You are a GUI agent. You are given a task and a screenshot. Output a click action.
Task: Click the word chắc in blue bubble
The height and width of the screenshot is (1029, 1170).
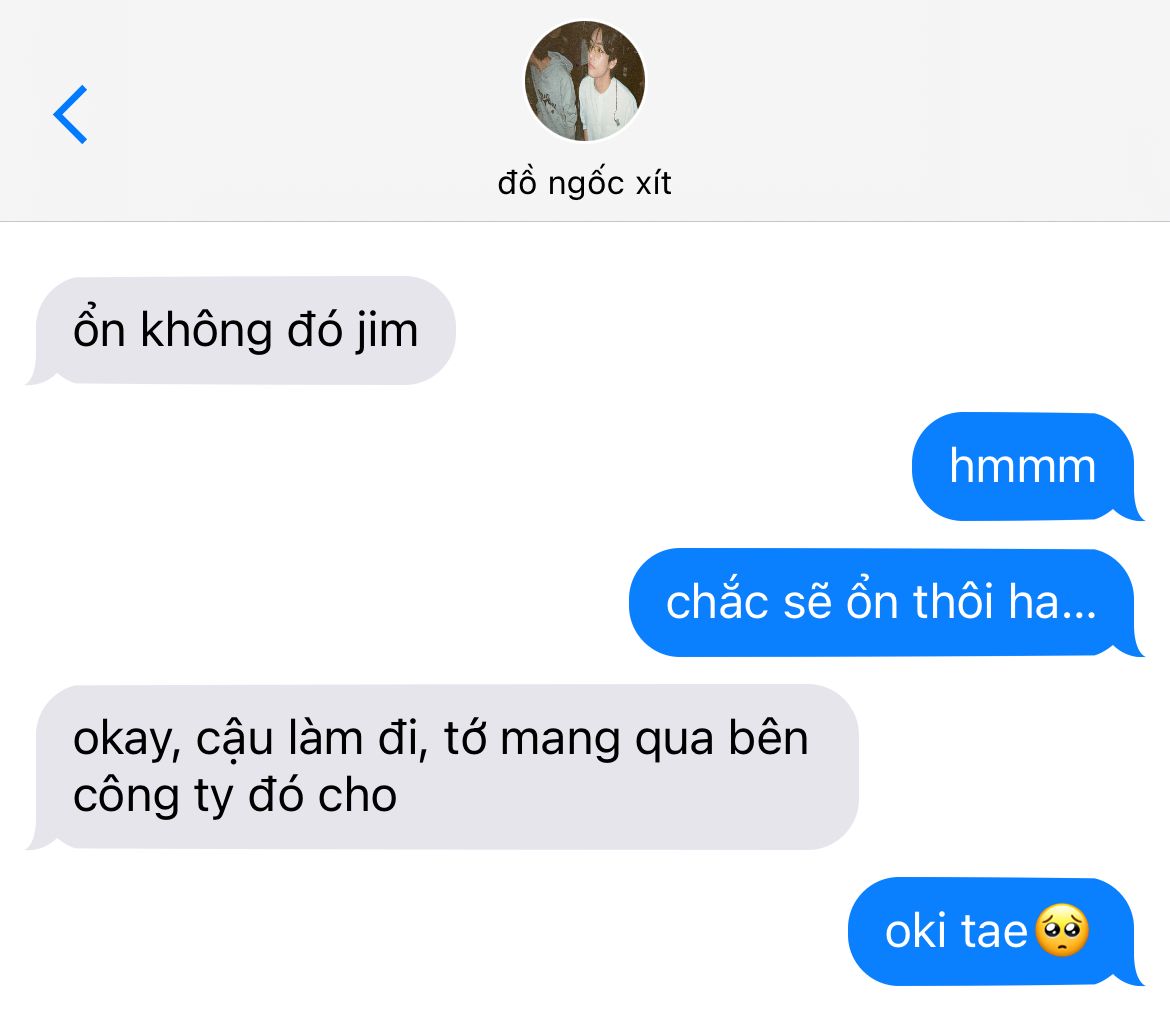click(x=717, y=601)
